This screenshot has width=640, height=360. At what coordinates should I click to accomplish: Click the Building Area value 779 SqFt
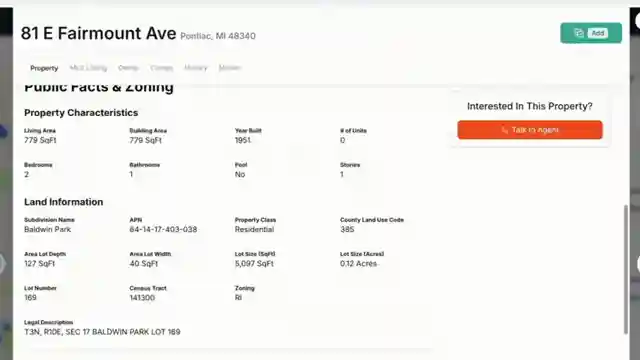click(145, 140)
